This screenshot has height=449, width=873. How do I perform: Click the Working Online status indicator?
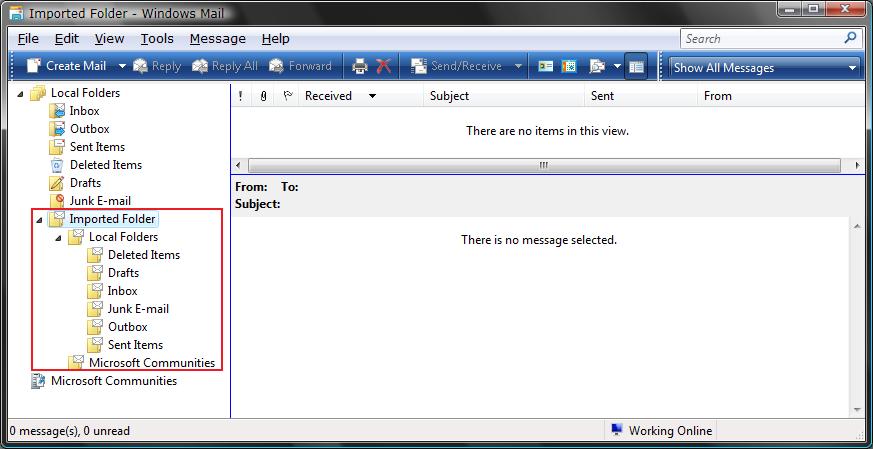point(661,431)
